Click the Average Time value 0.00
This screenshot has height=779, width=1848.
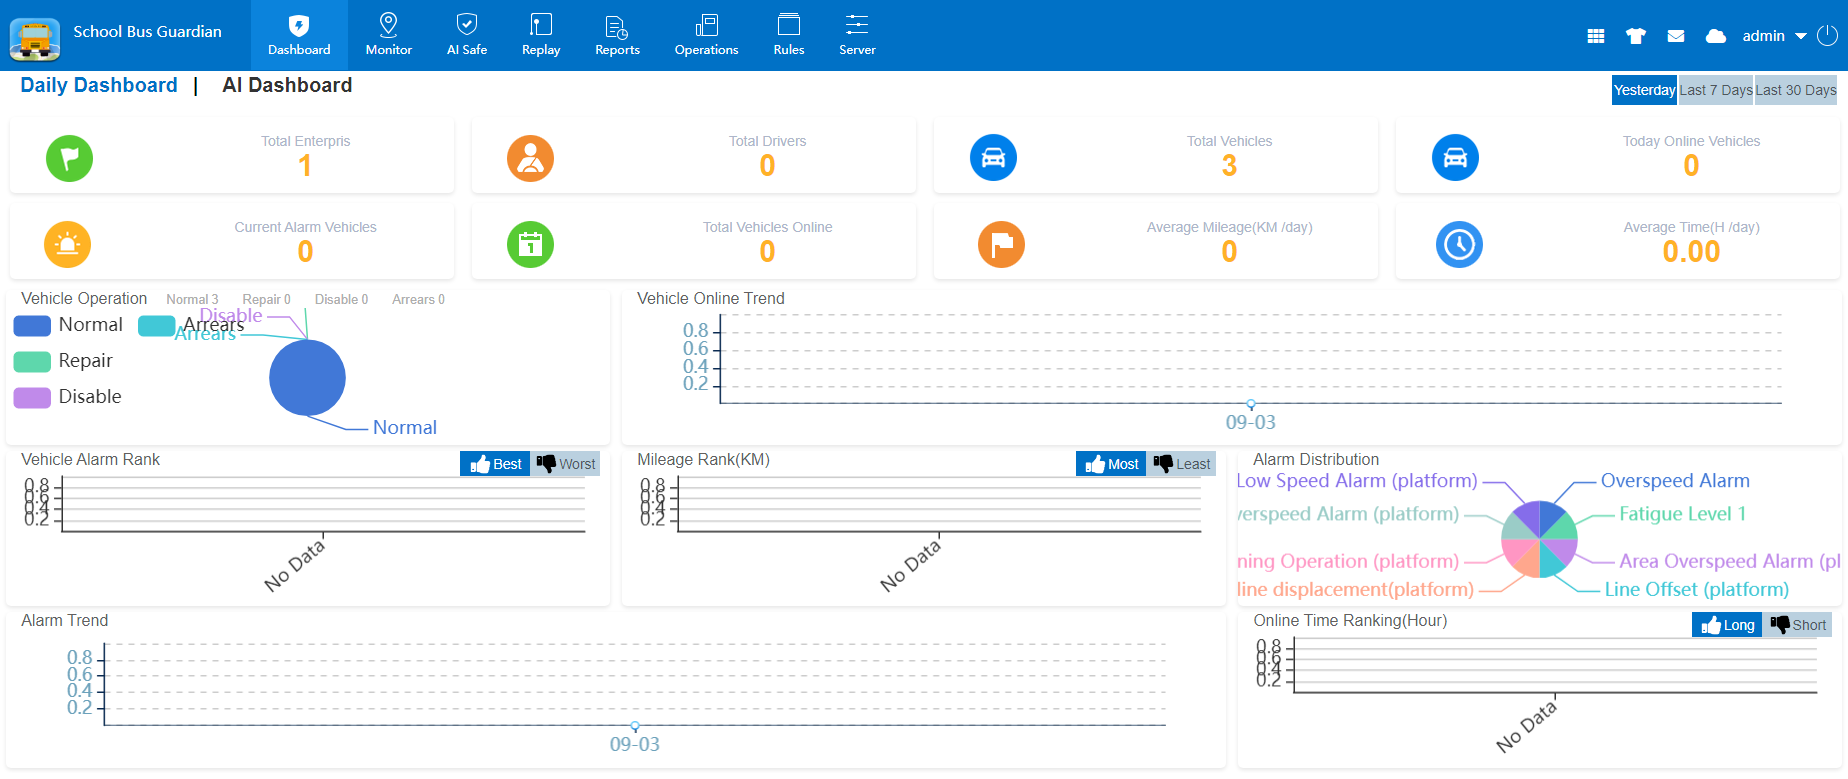[x=1691, y=252]
